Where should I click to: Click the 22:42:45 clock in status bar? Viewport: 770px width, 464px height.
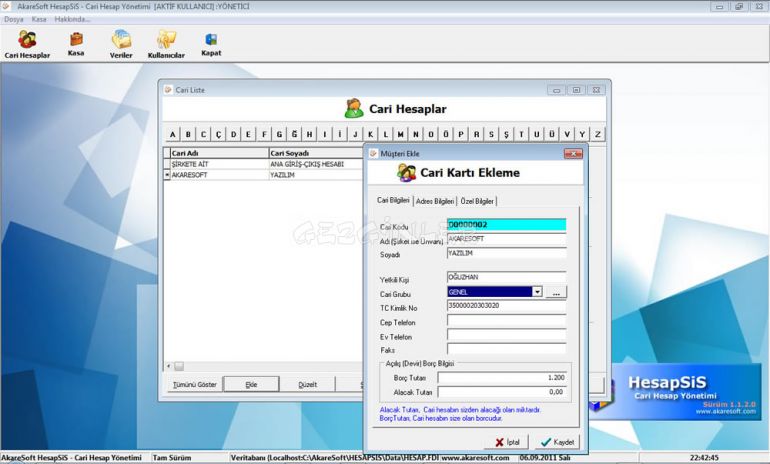(704, 458)
